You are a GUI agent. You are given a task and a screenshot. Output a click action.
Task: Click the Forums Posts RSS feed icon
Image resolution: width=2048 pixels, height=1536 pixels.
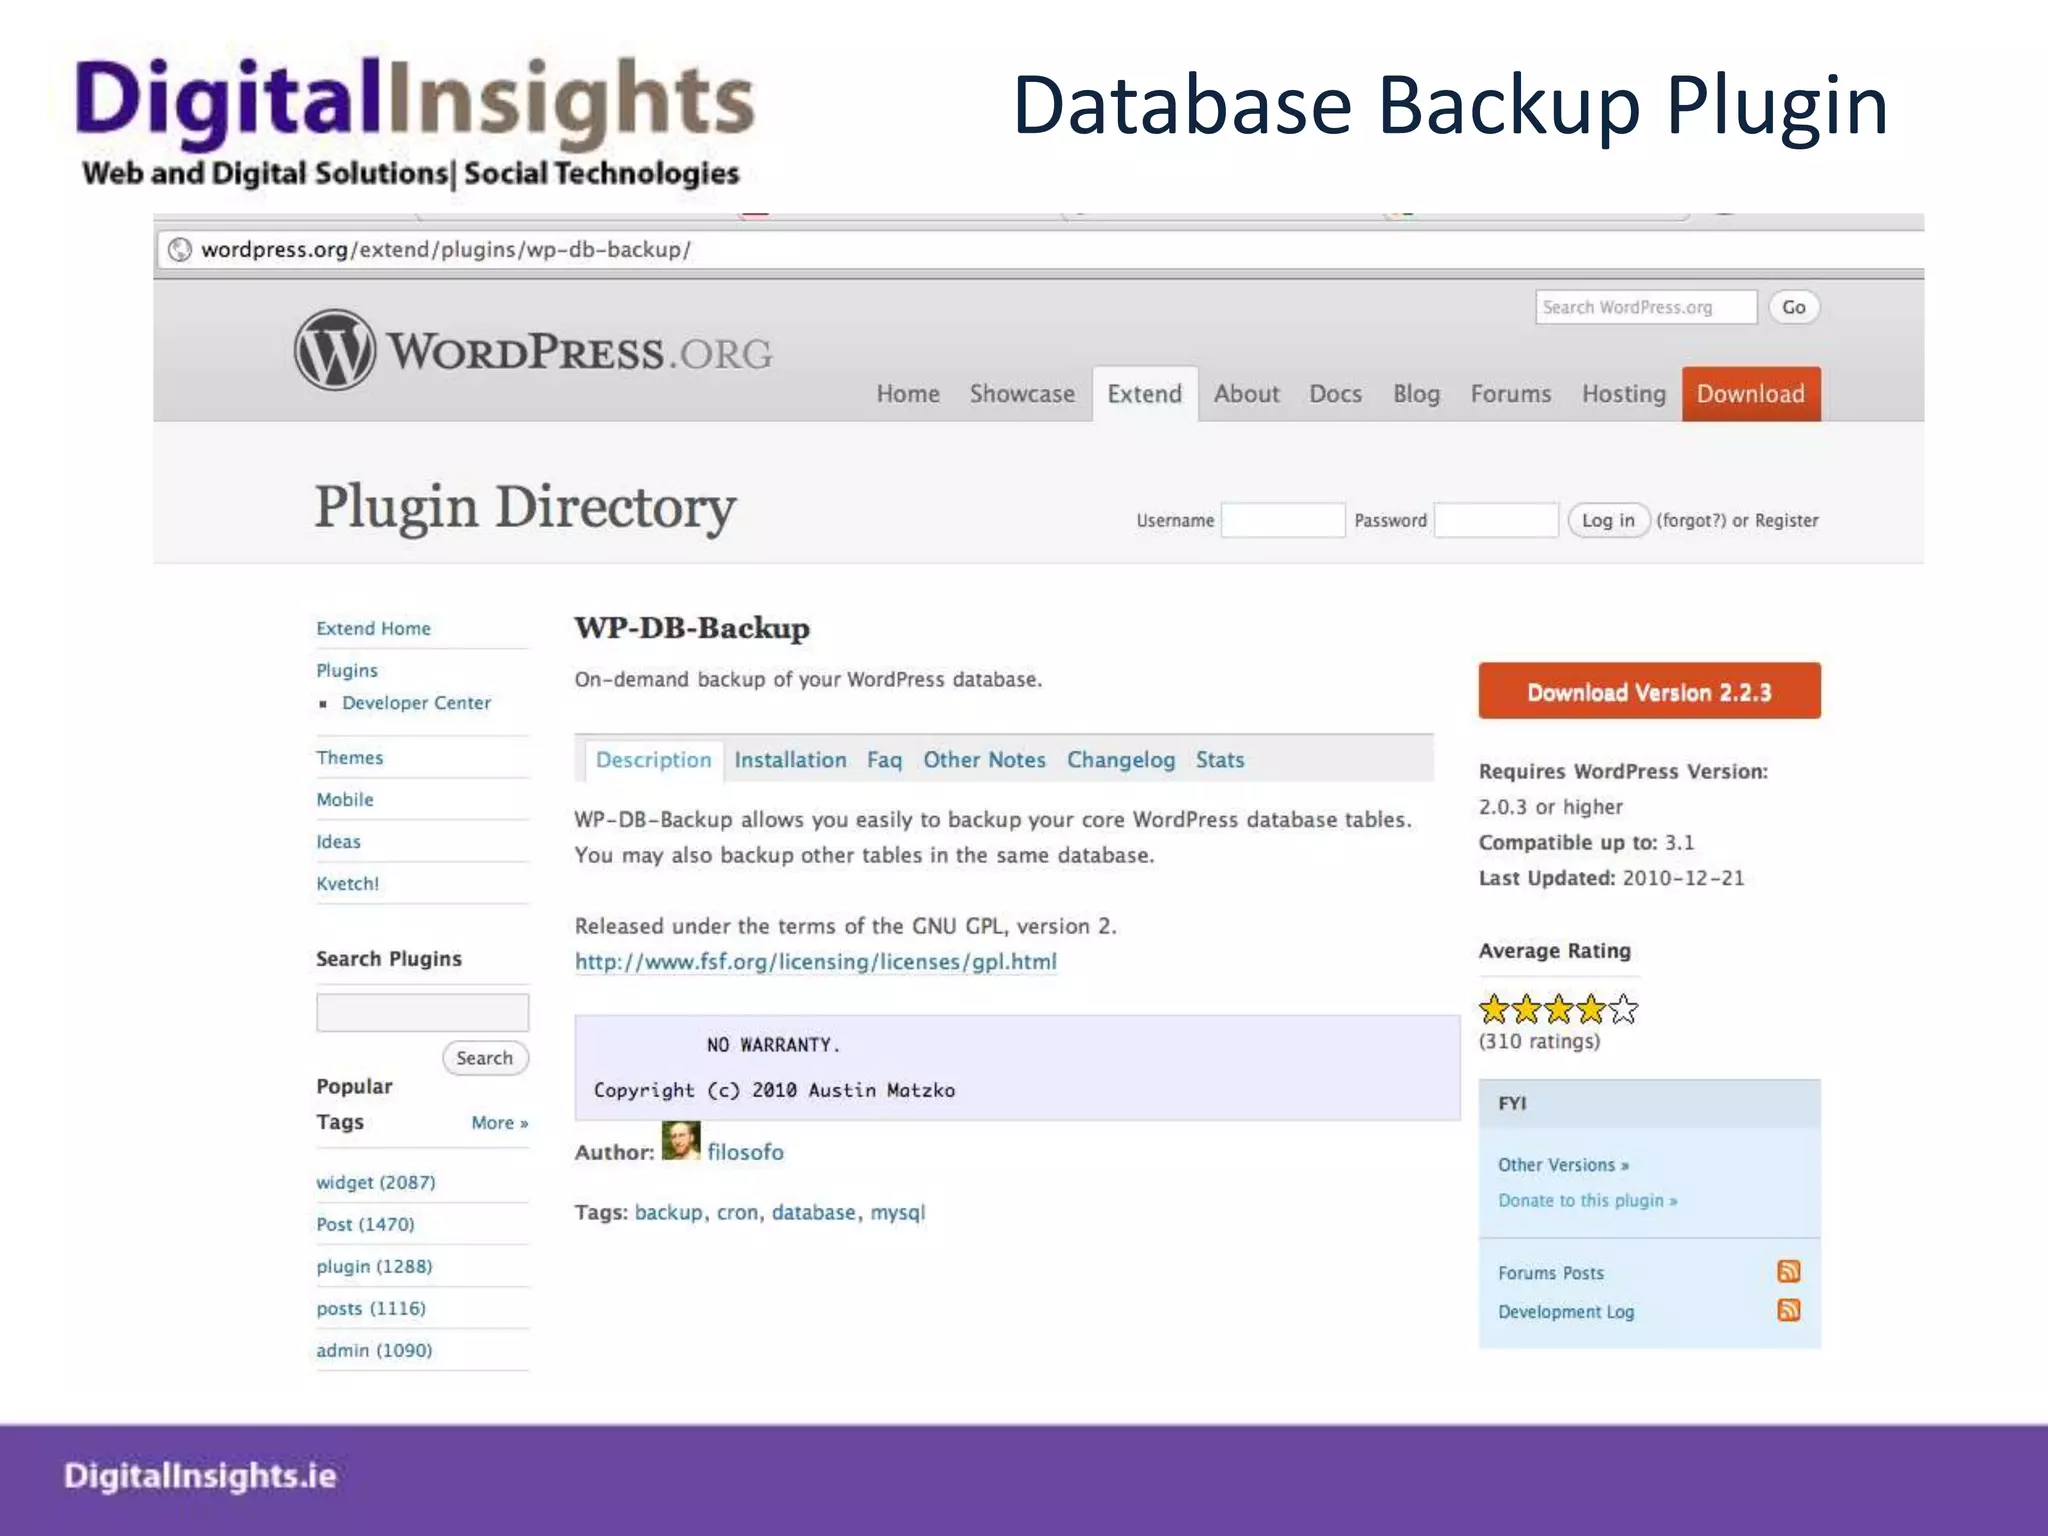(x=1788, y=1271)
